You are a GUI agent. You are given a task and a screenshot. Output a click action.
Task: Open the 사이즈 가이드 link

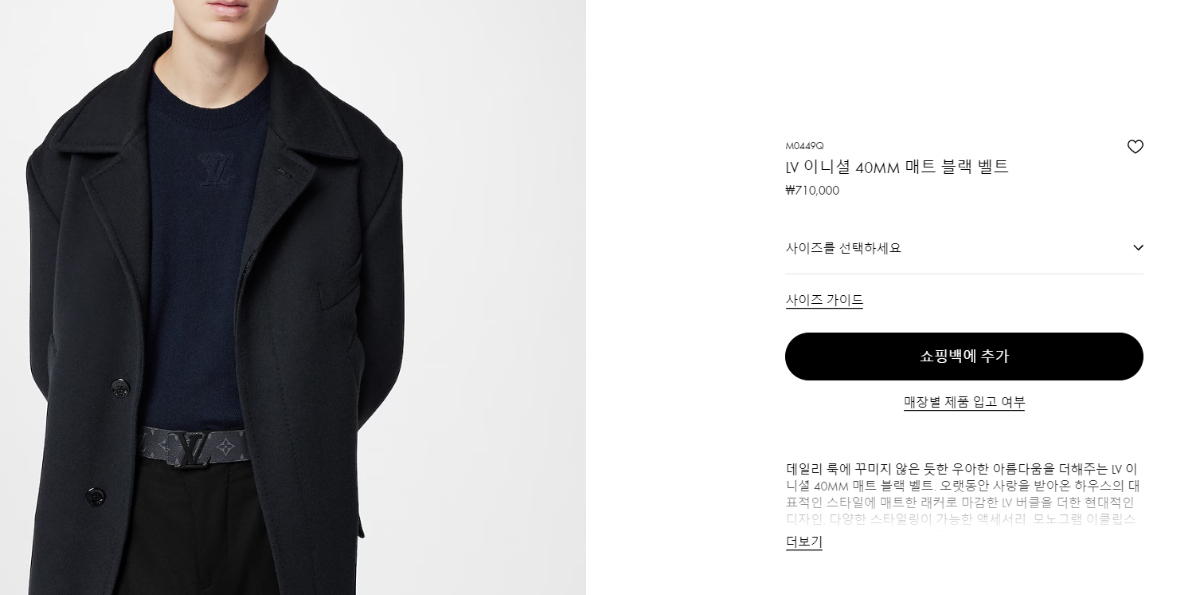(x=824, y=300)
